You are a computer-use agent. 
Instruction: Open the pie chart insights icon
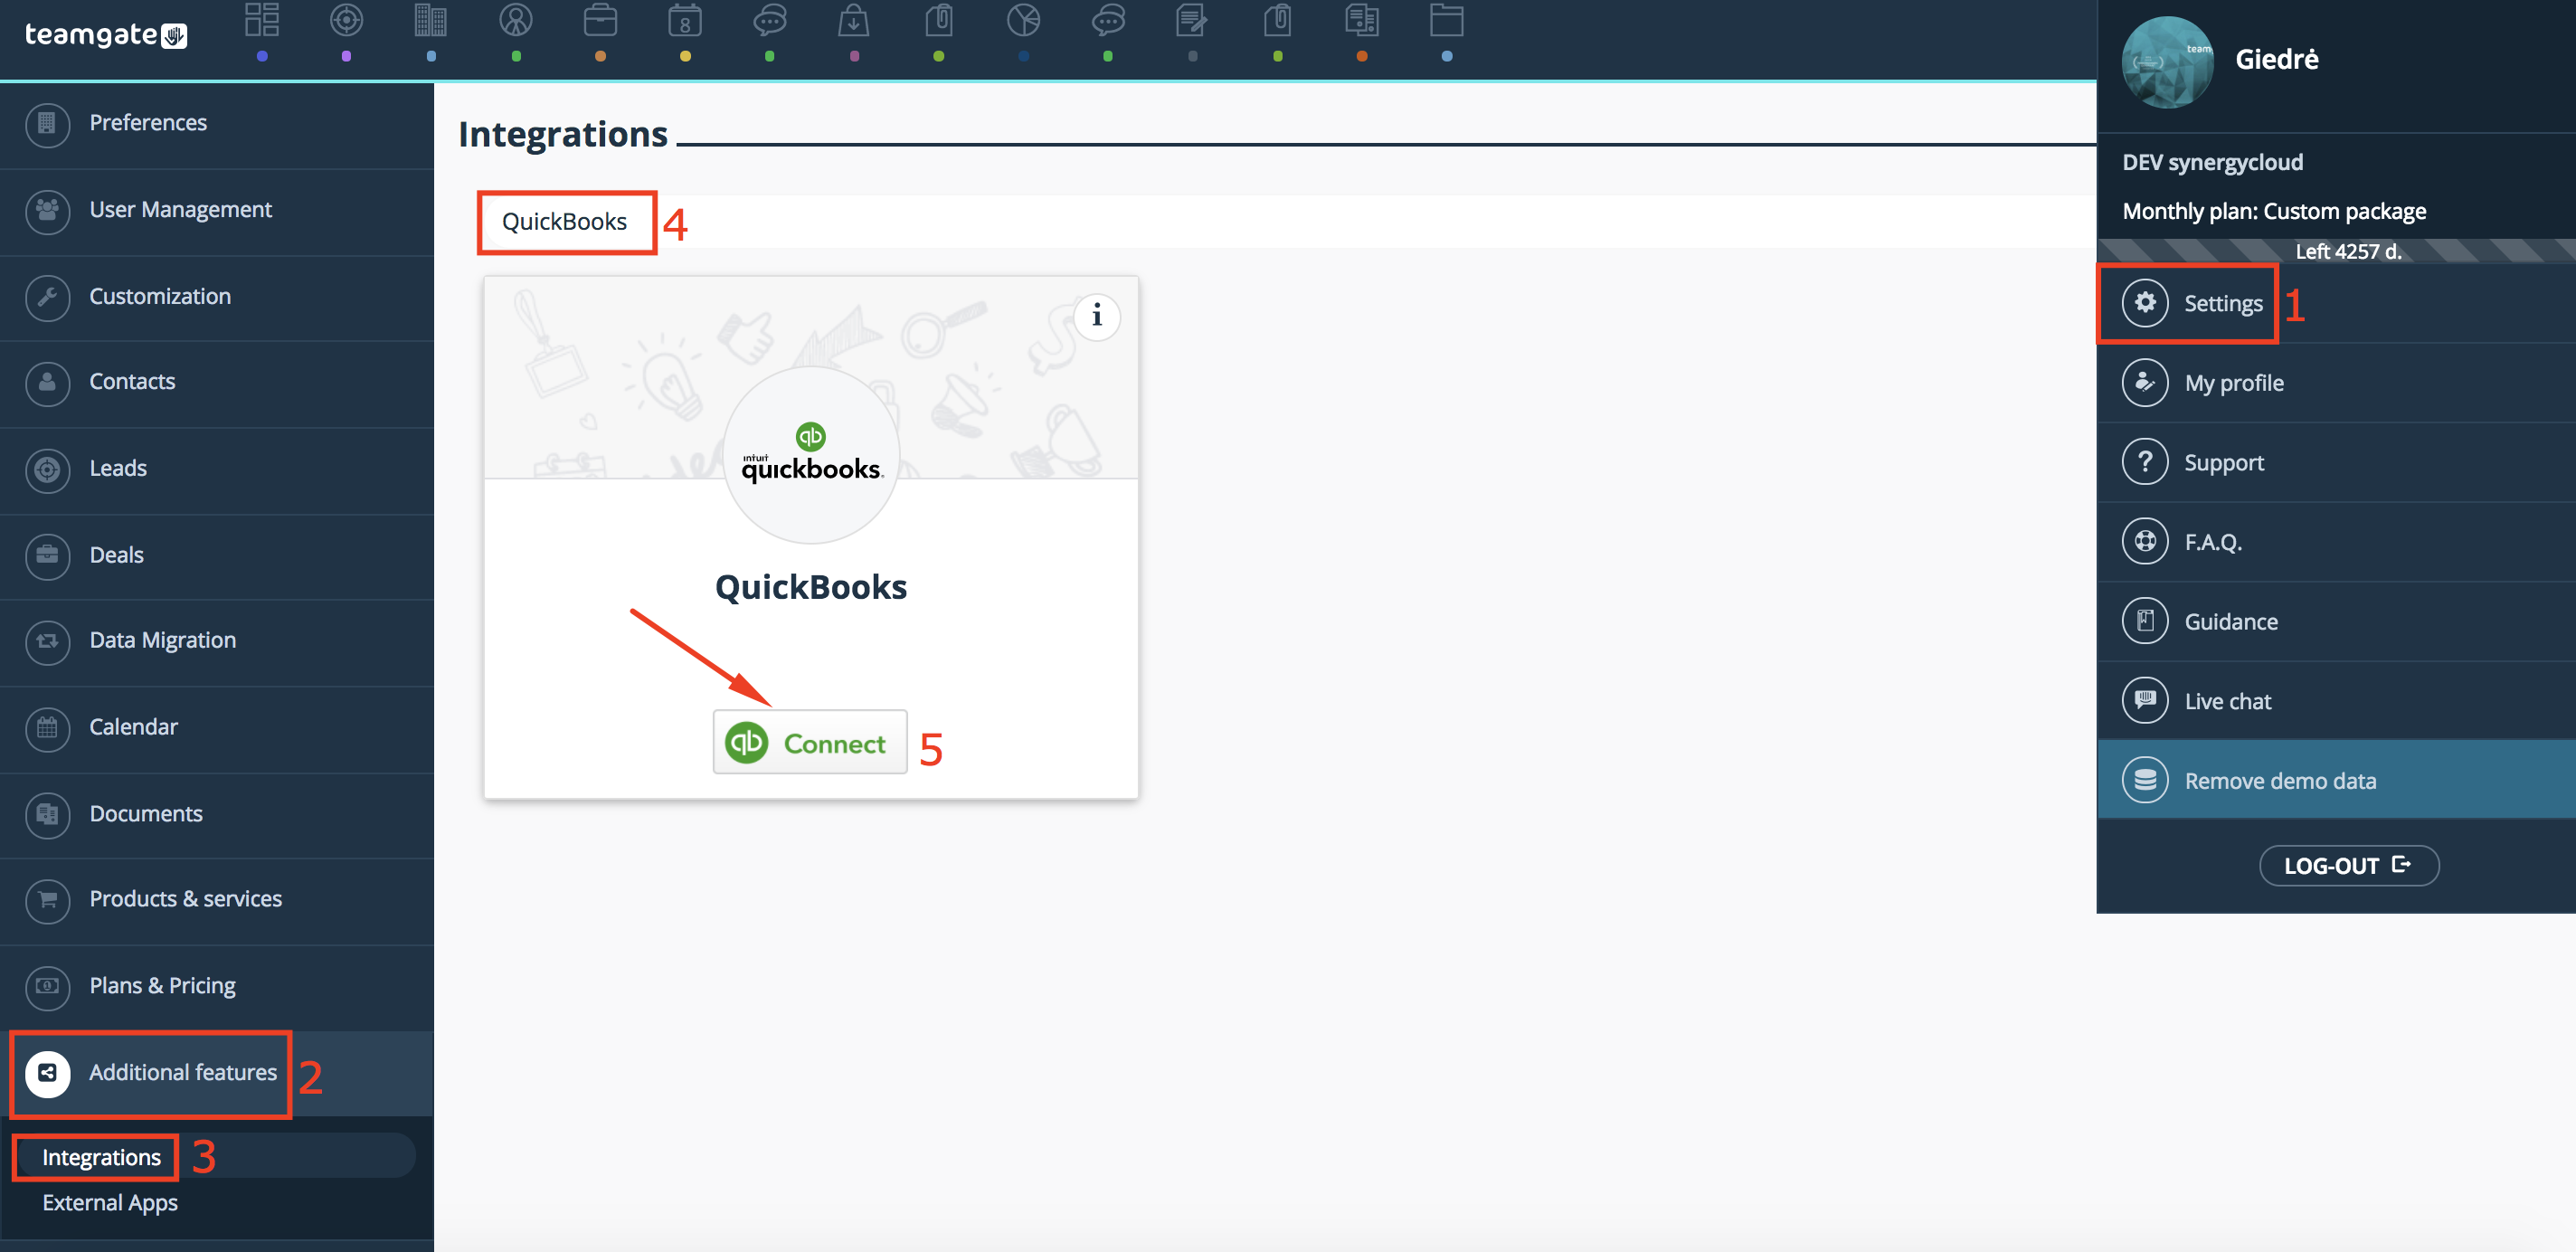(x=1023, y=20)
